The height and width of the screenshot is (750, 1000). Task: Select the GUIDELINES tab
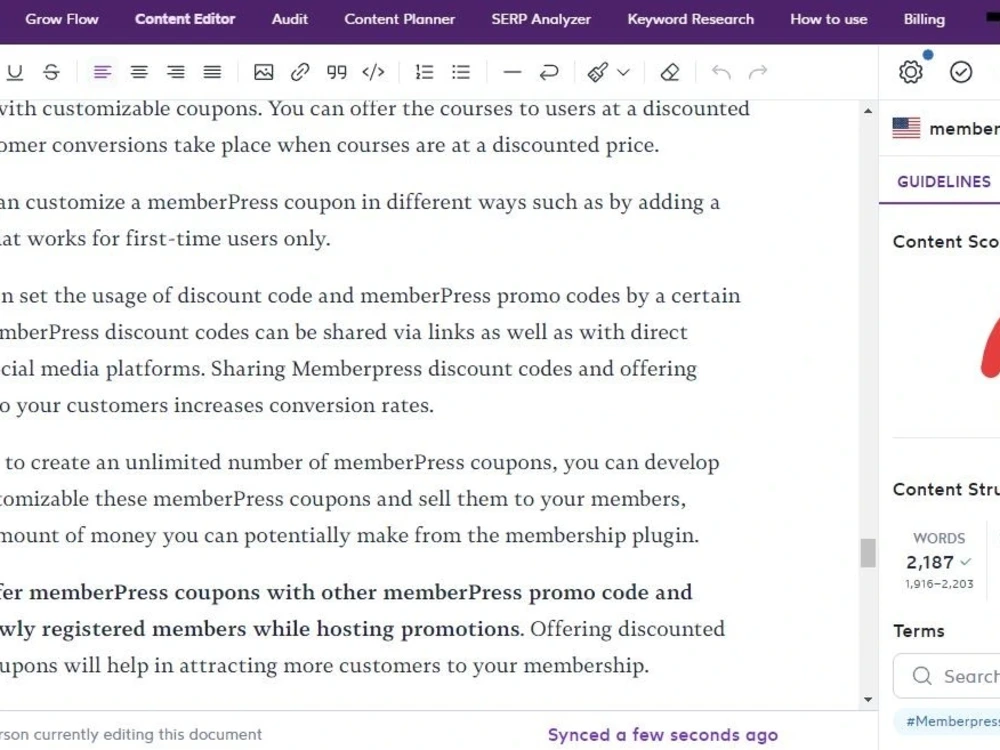(x=944, y=182)
